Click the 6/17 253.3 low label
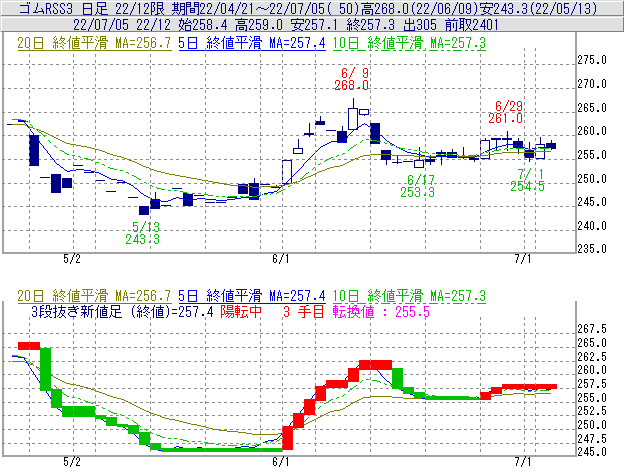The image size is (624, 475). coord(417,186)
